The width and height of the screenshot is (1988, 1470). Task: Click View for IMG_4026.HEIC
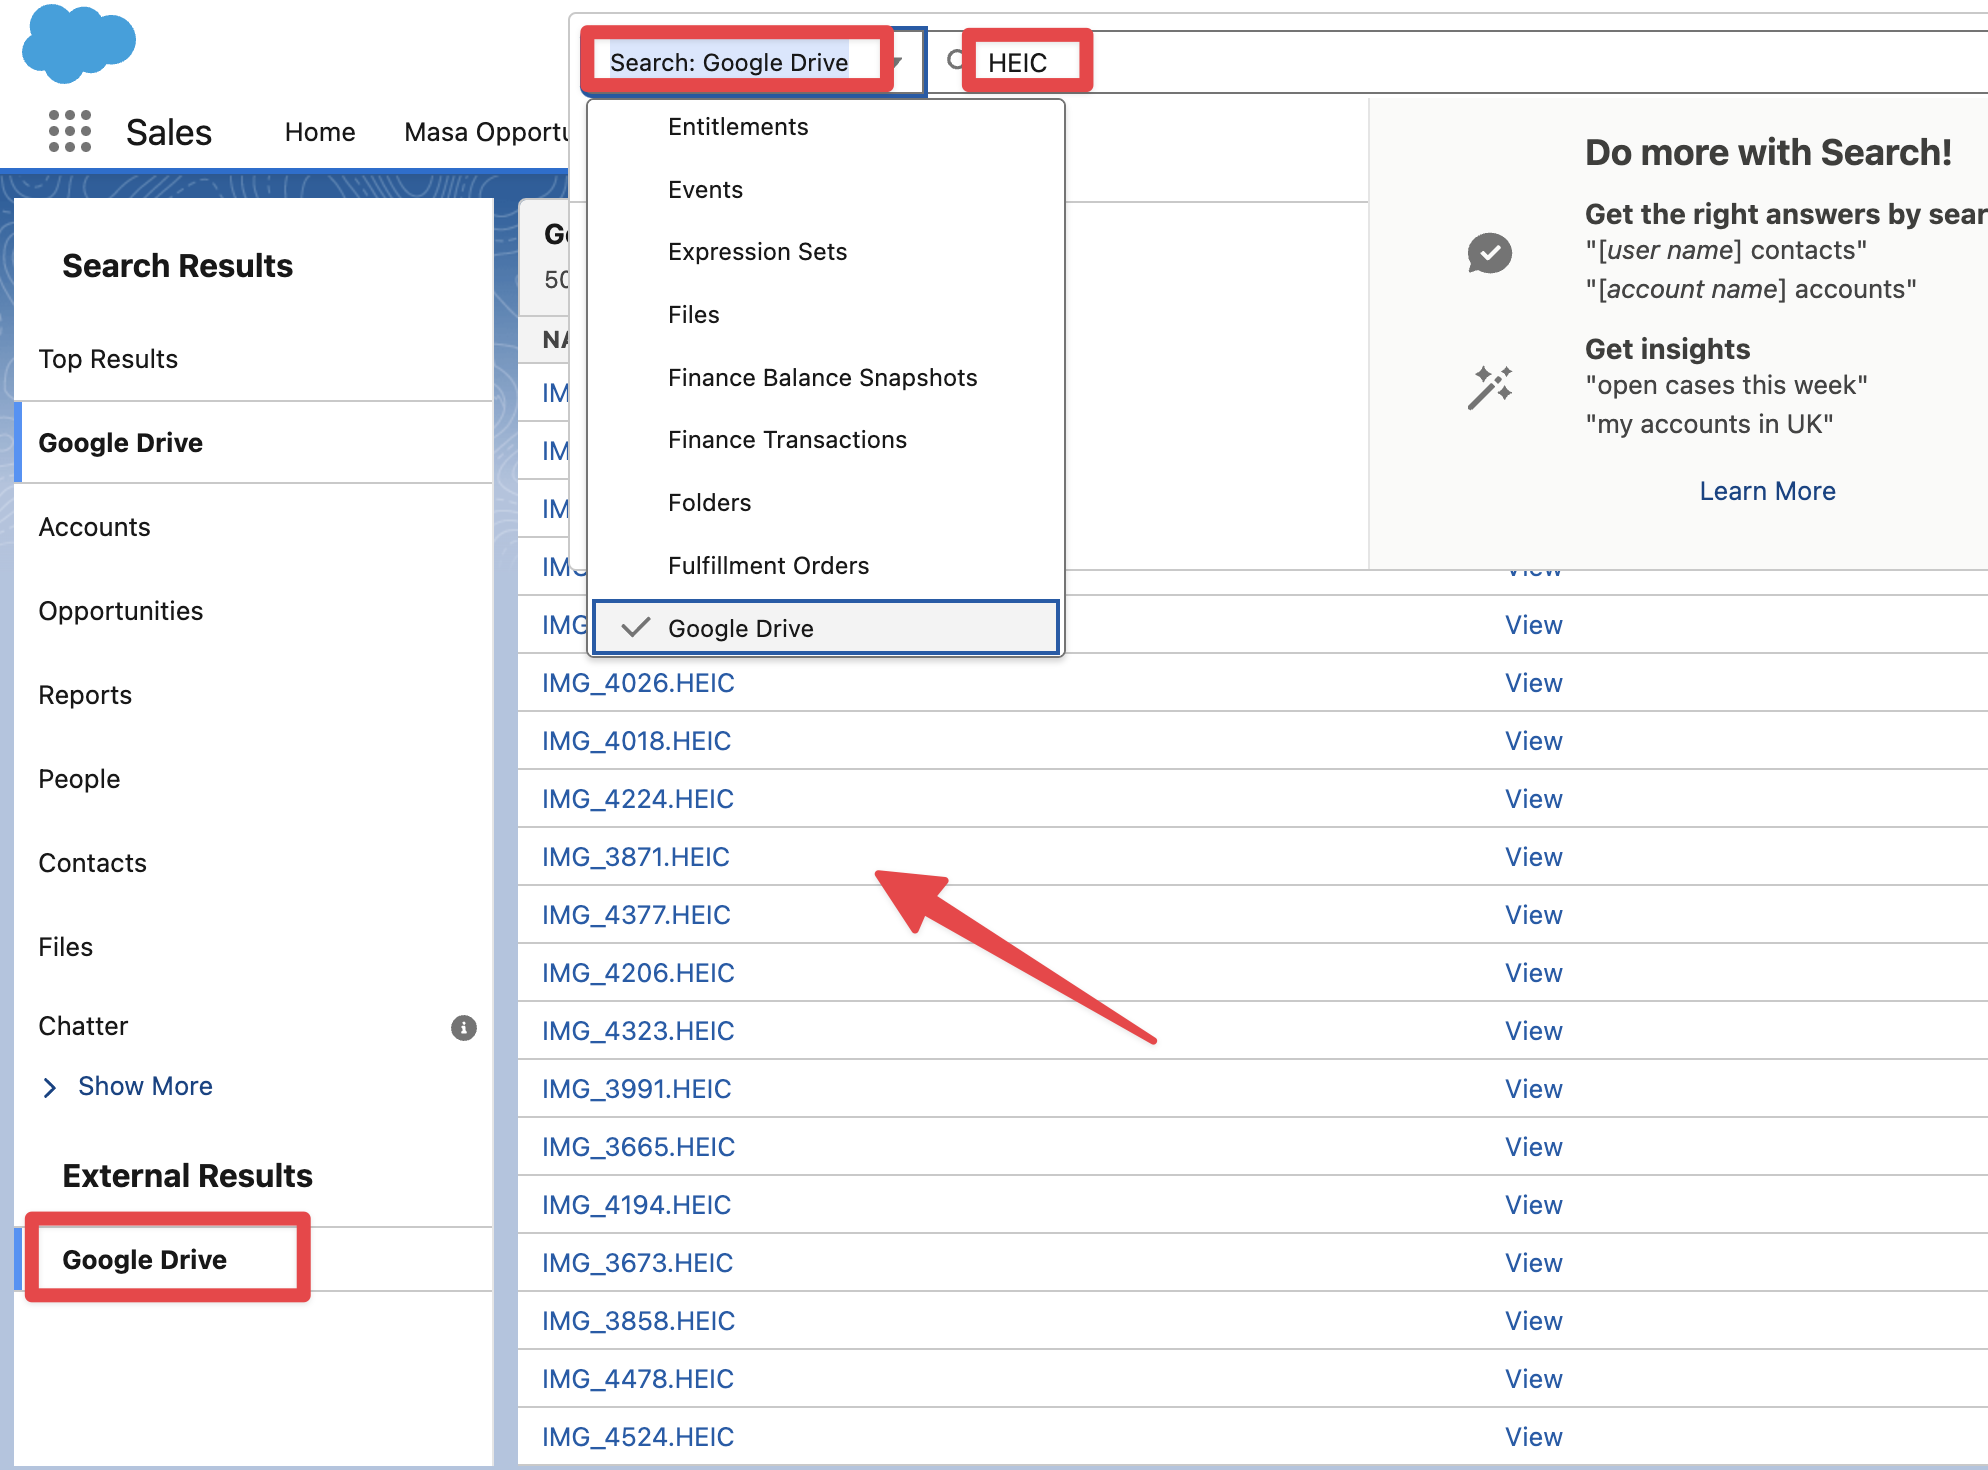1532,683
